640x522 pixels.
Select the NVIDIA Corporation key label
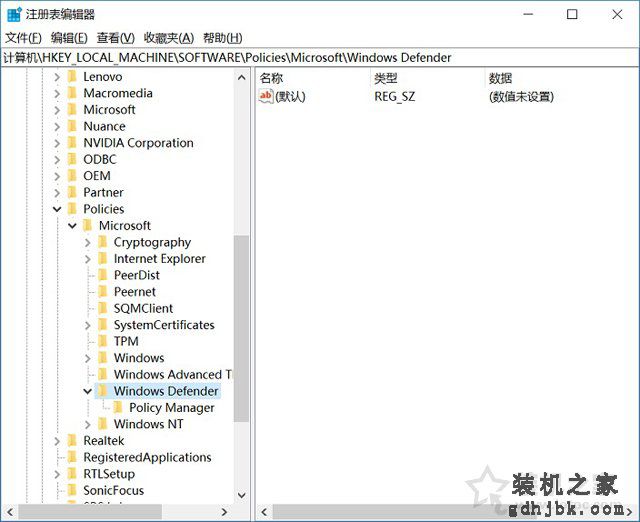tap(138, 143)
